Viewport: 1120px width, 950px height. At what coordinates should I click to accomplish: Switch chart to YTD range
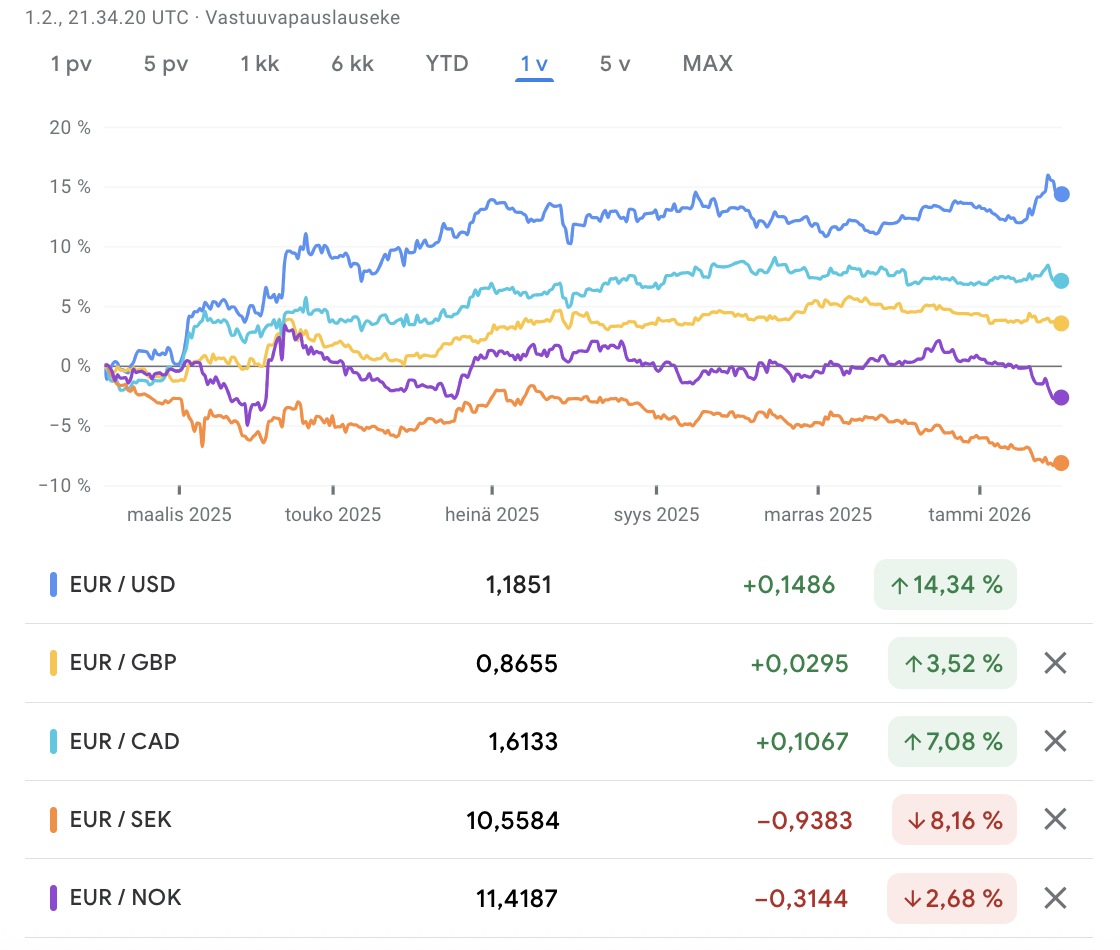pyautogui.click(x=447, y=64)
